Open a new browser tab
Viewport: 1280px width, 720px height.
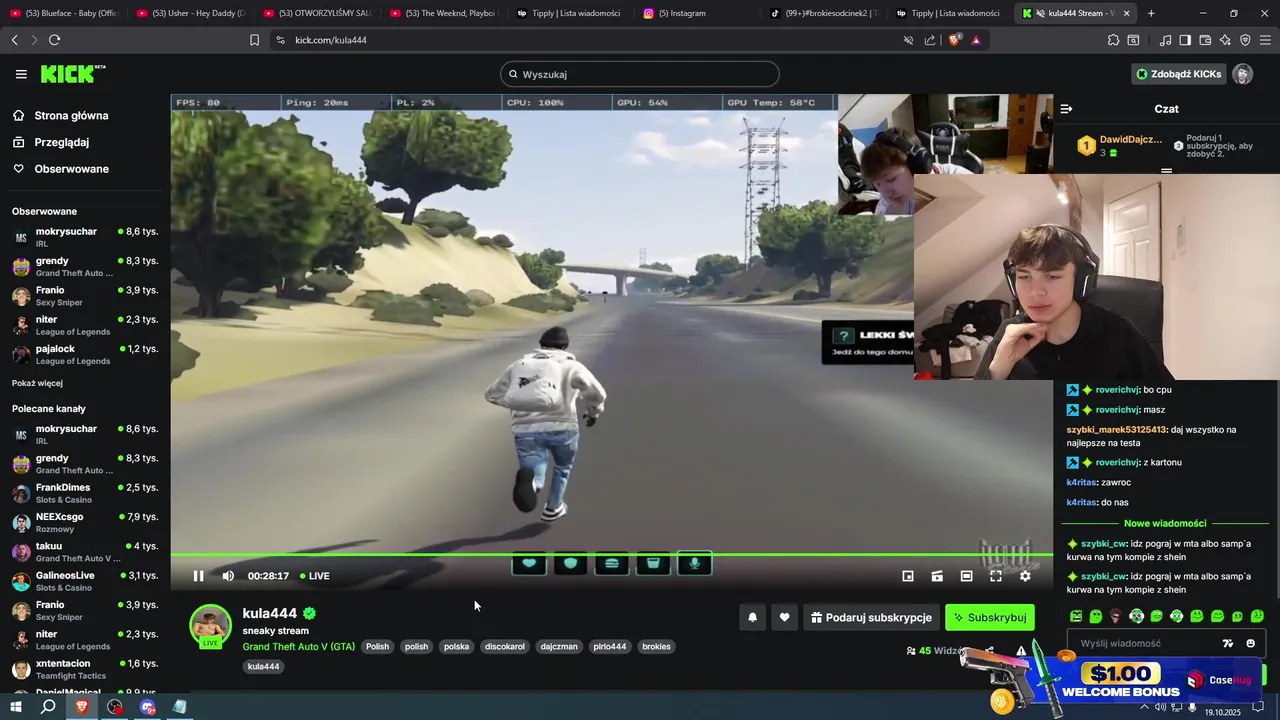tap(1151, 13)
